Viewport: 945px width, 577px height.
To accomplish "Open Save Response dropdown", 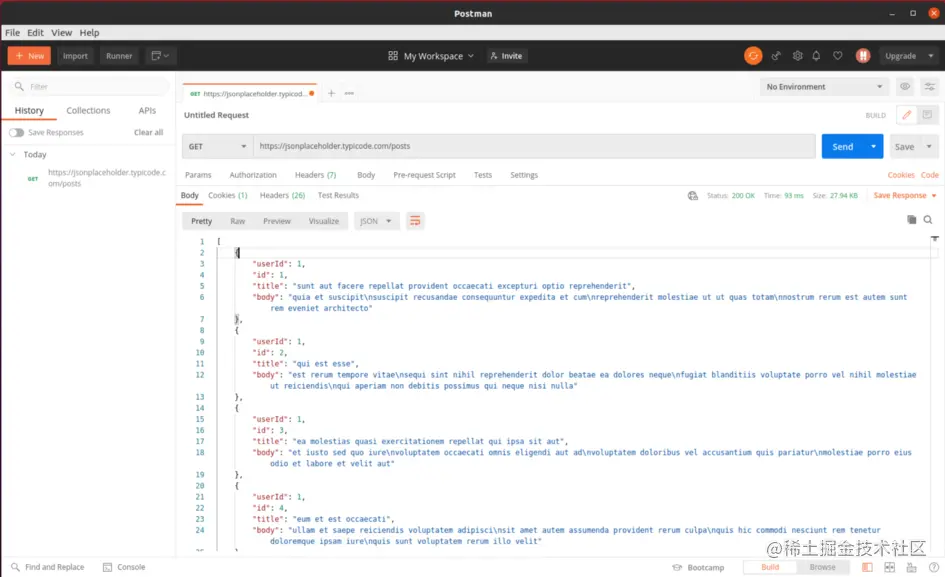I will coord(905,195).
